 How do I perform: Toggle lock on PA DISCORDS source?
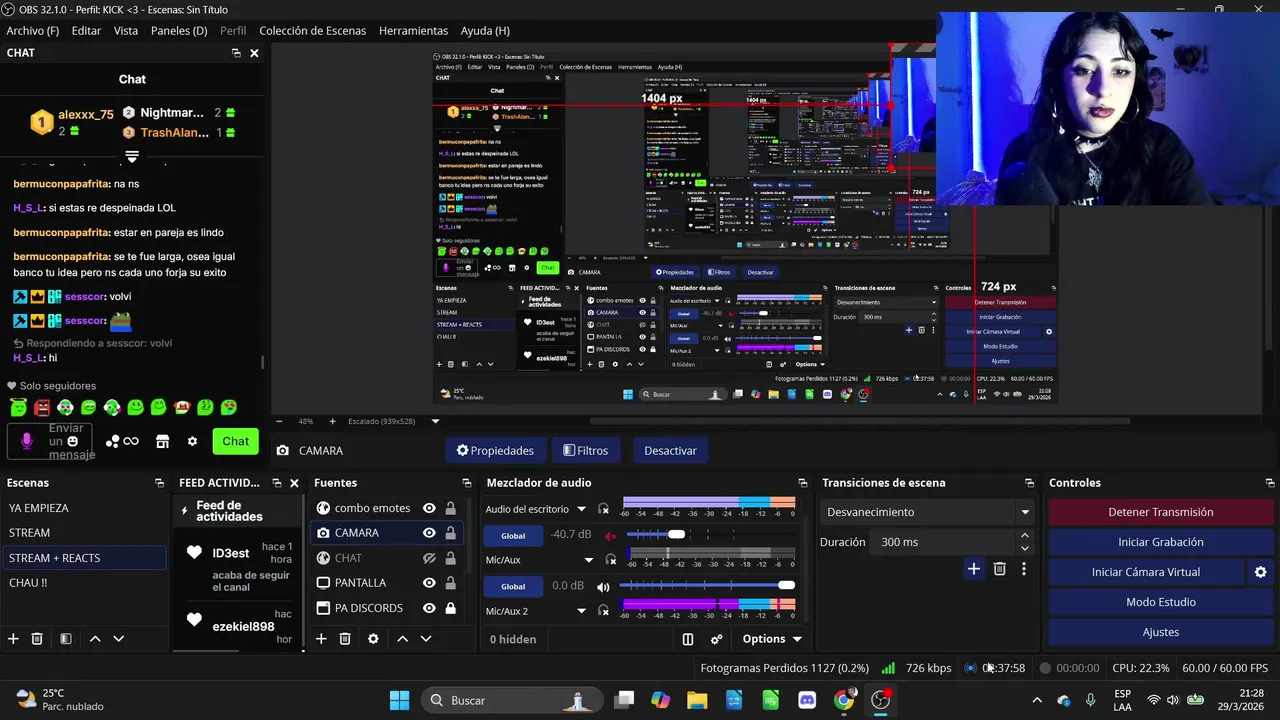[451, 608]
